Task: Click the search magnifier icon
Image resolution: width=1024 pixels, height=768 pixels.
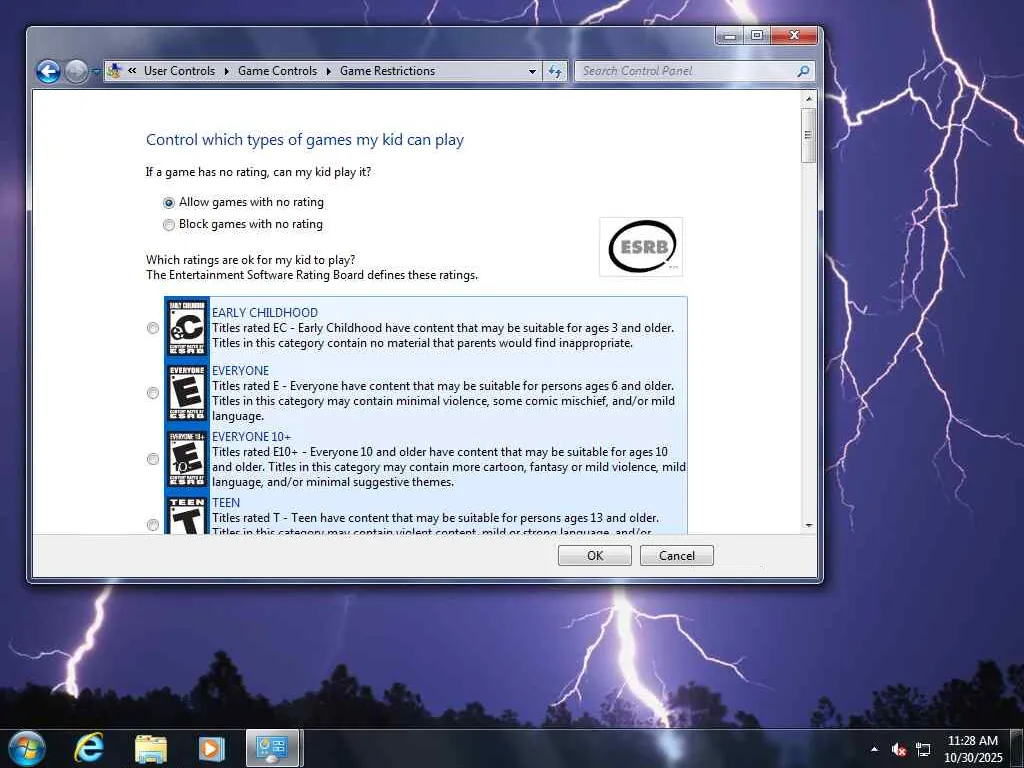Action: (803, 71)
